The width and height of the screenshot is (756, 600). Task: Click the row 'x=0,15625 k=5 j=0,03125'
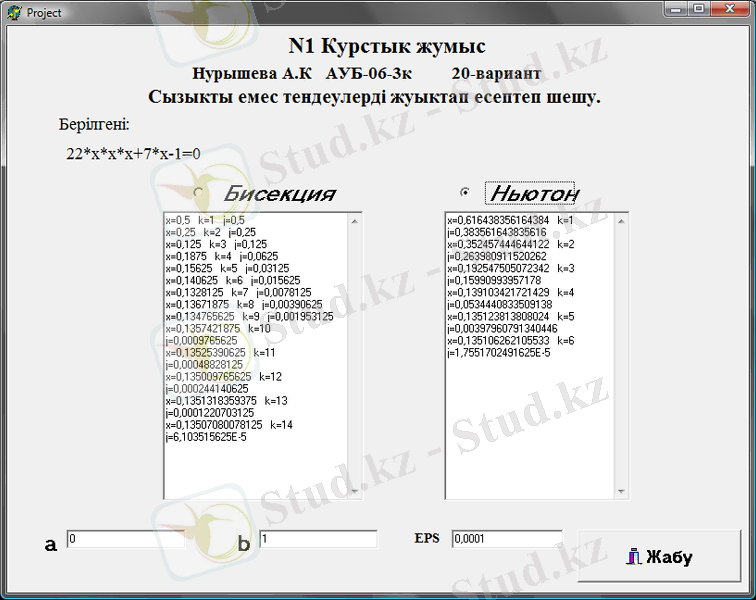click(228, 269)
